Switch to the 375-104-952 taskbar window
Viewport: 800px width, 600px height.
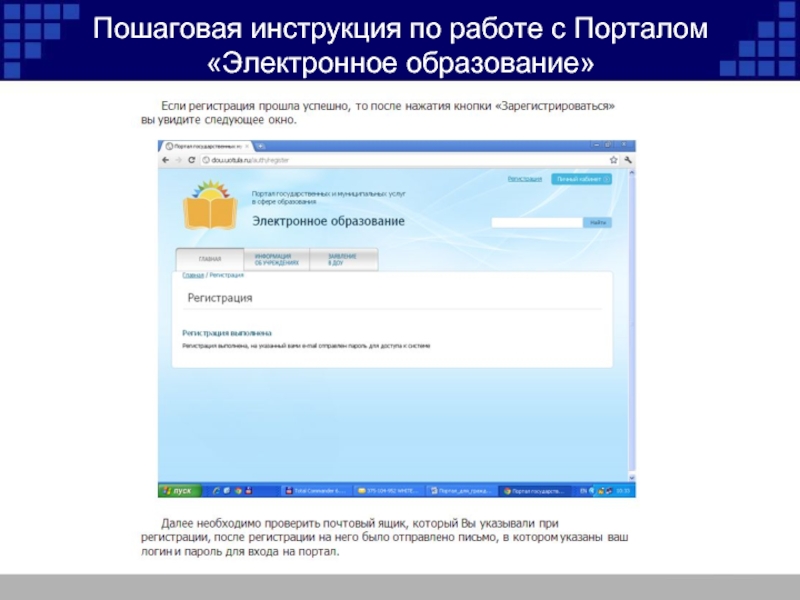(389, 491)
